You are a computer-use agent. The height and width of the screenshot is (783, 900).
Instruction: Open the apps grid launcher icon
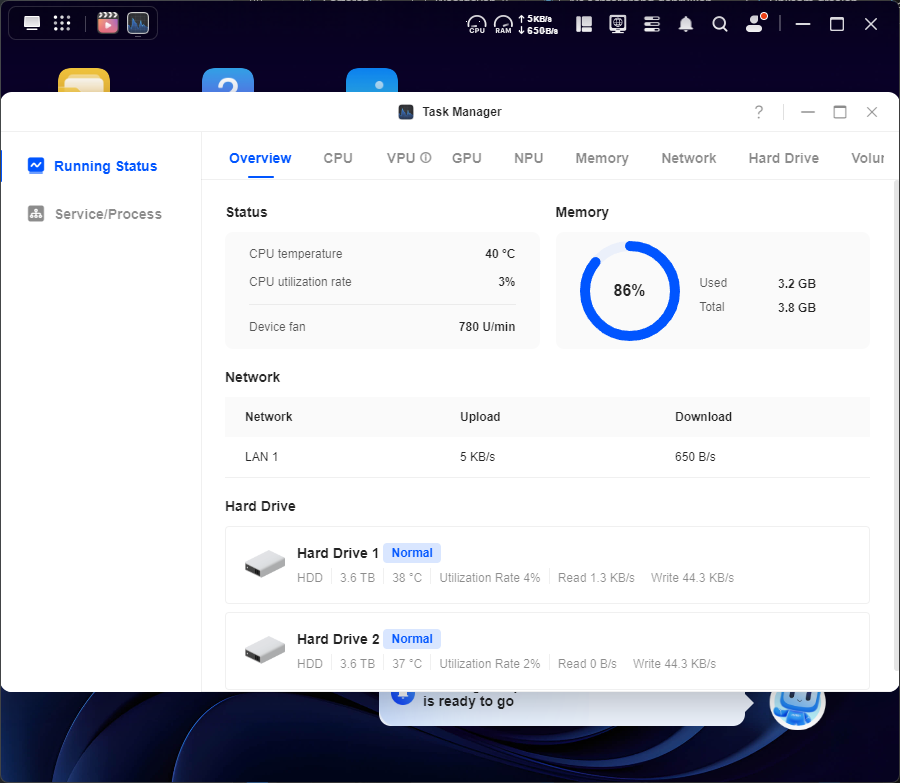(62, 23)
